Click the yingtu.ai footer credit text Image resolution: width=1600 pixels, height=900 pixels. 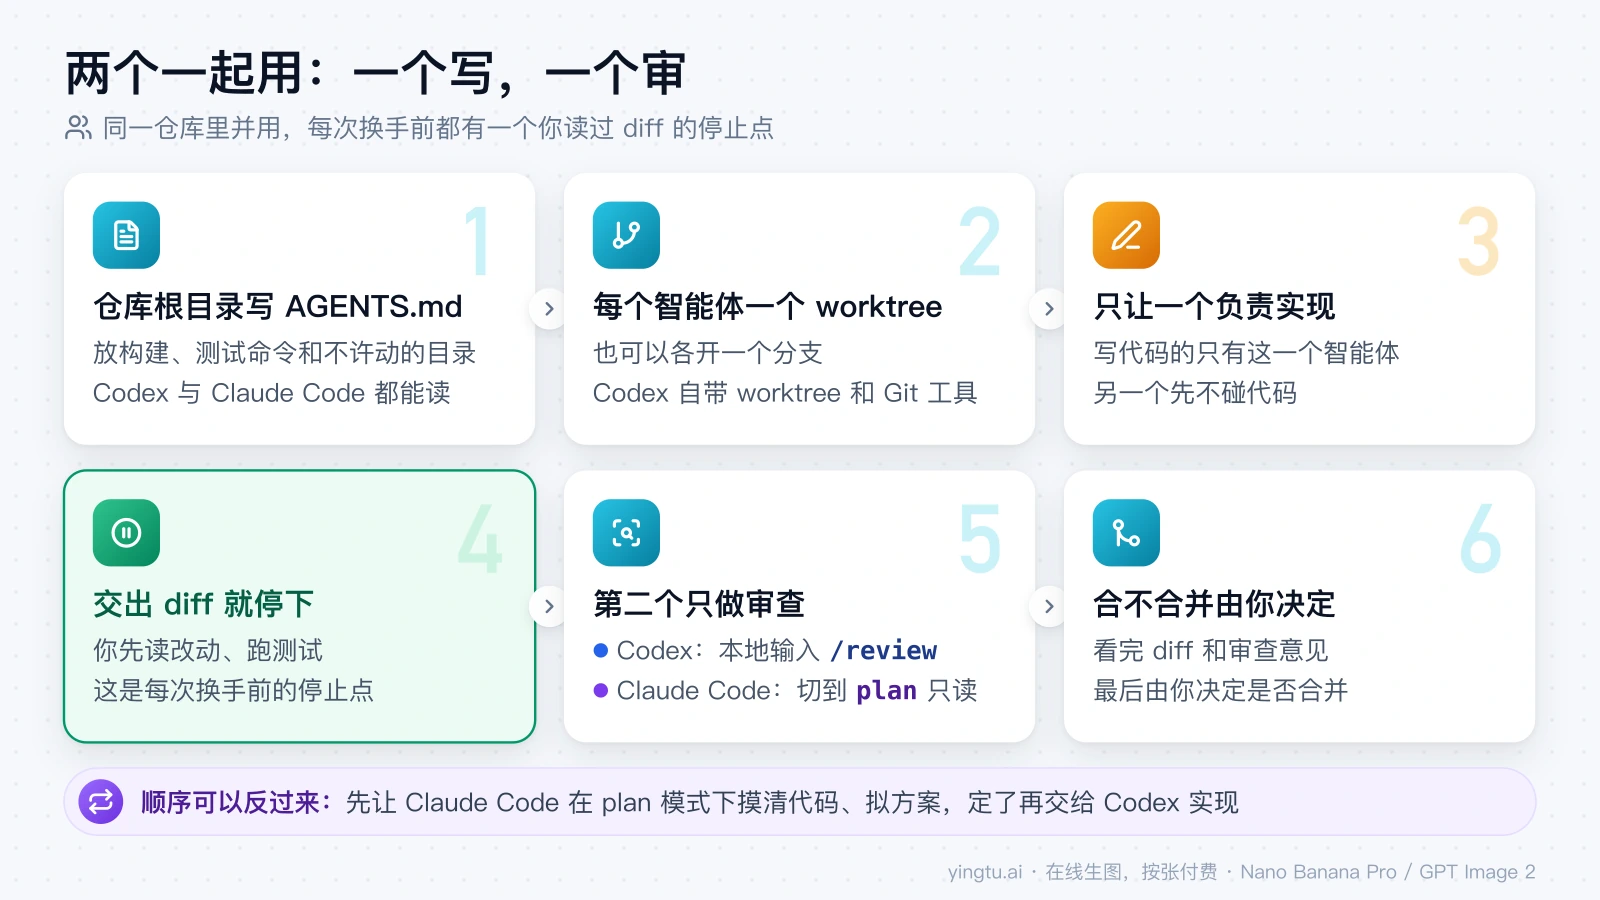pyautogui.click(x=1241, y=872)
